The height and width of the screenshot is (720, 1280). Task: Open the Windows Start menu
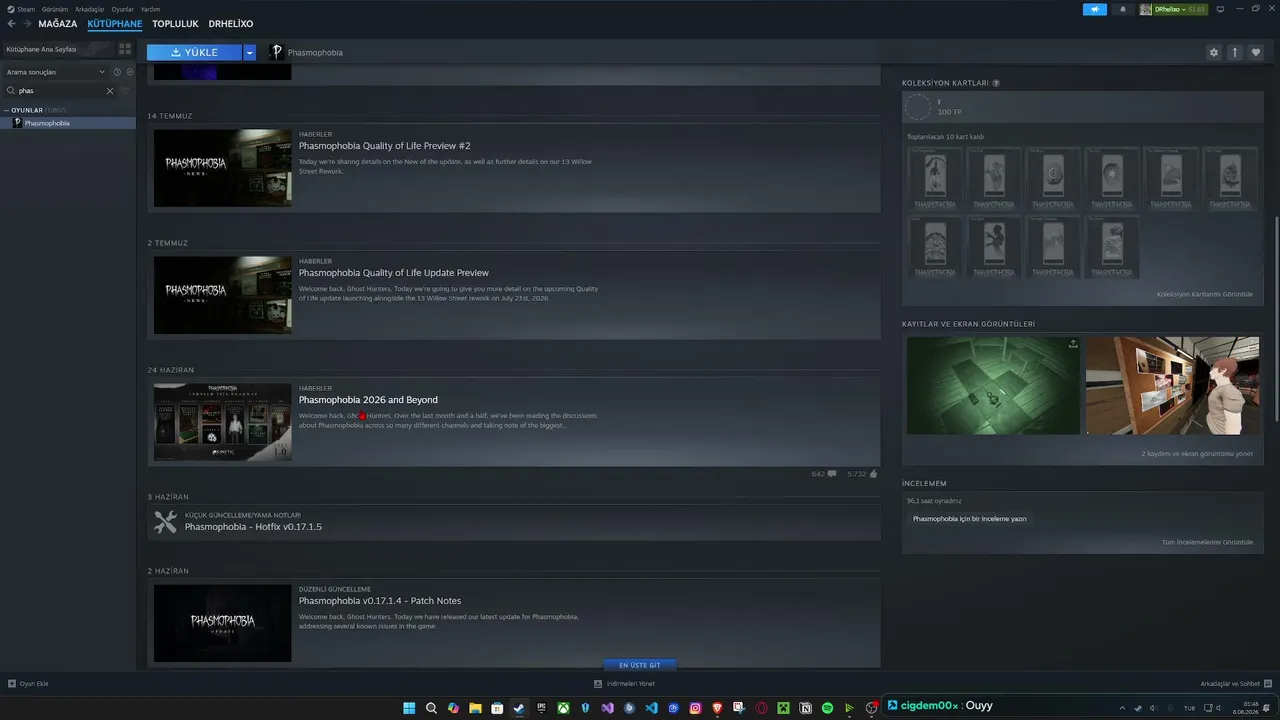(409, 708)
